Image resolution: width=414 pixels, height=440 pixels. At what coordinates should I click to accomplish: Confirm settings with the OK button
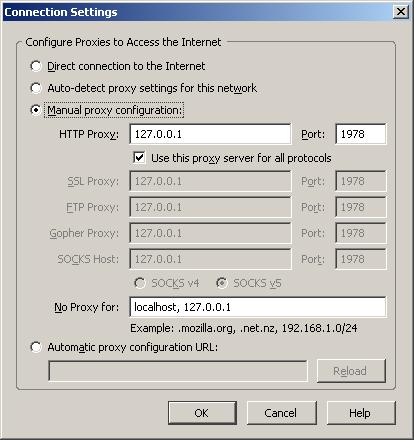pyautogui.click(x=202, y=413)
